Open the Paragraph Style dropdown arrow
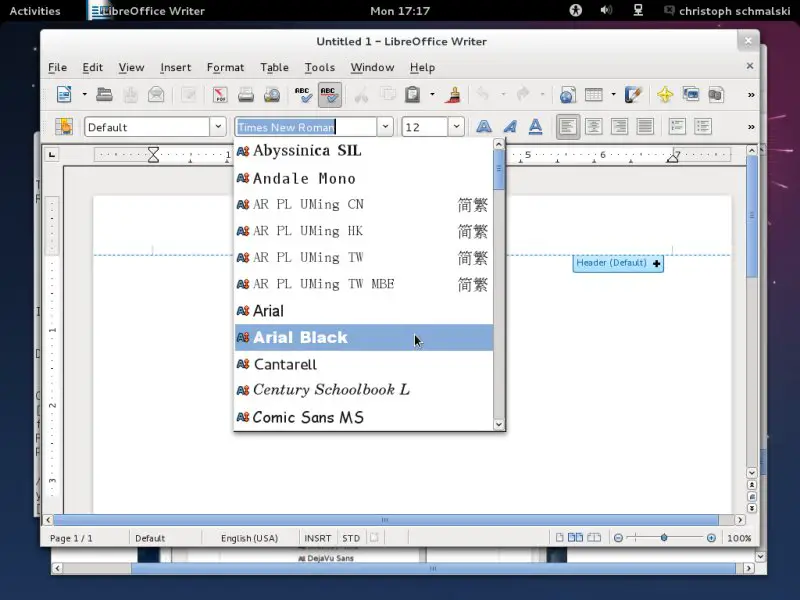This screenshot has height=600, width=800. tap(218, 127)
